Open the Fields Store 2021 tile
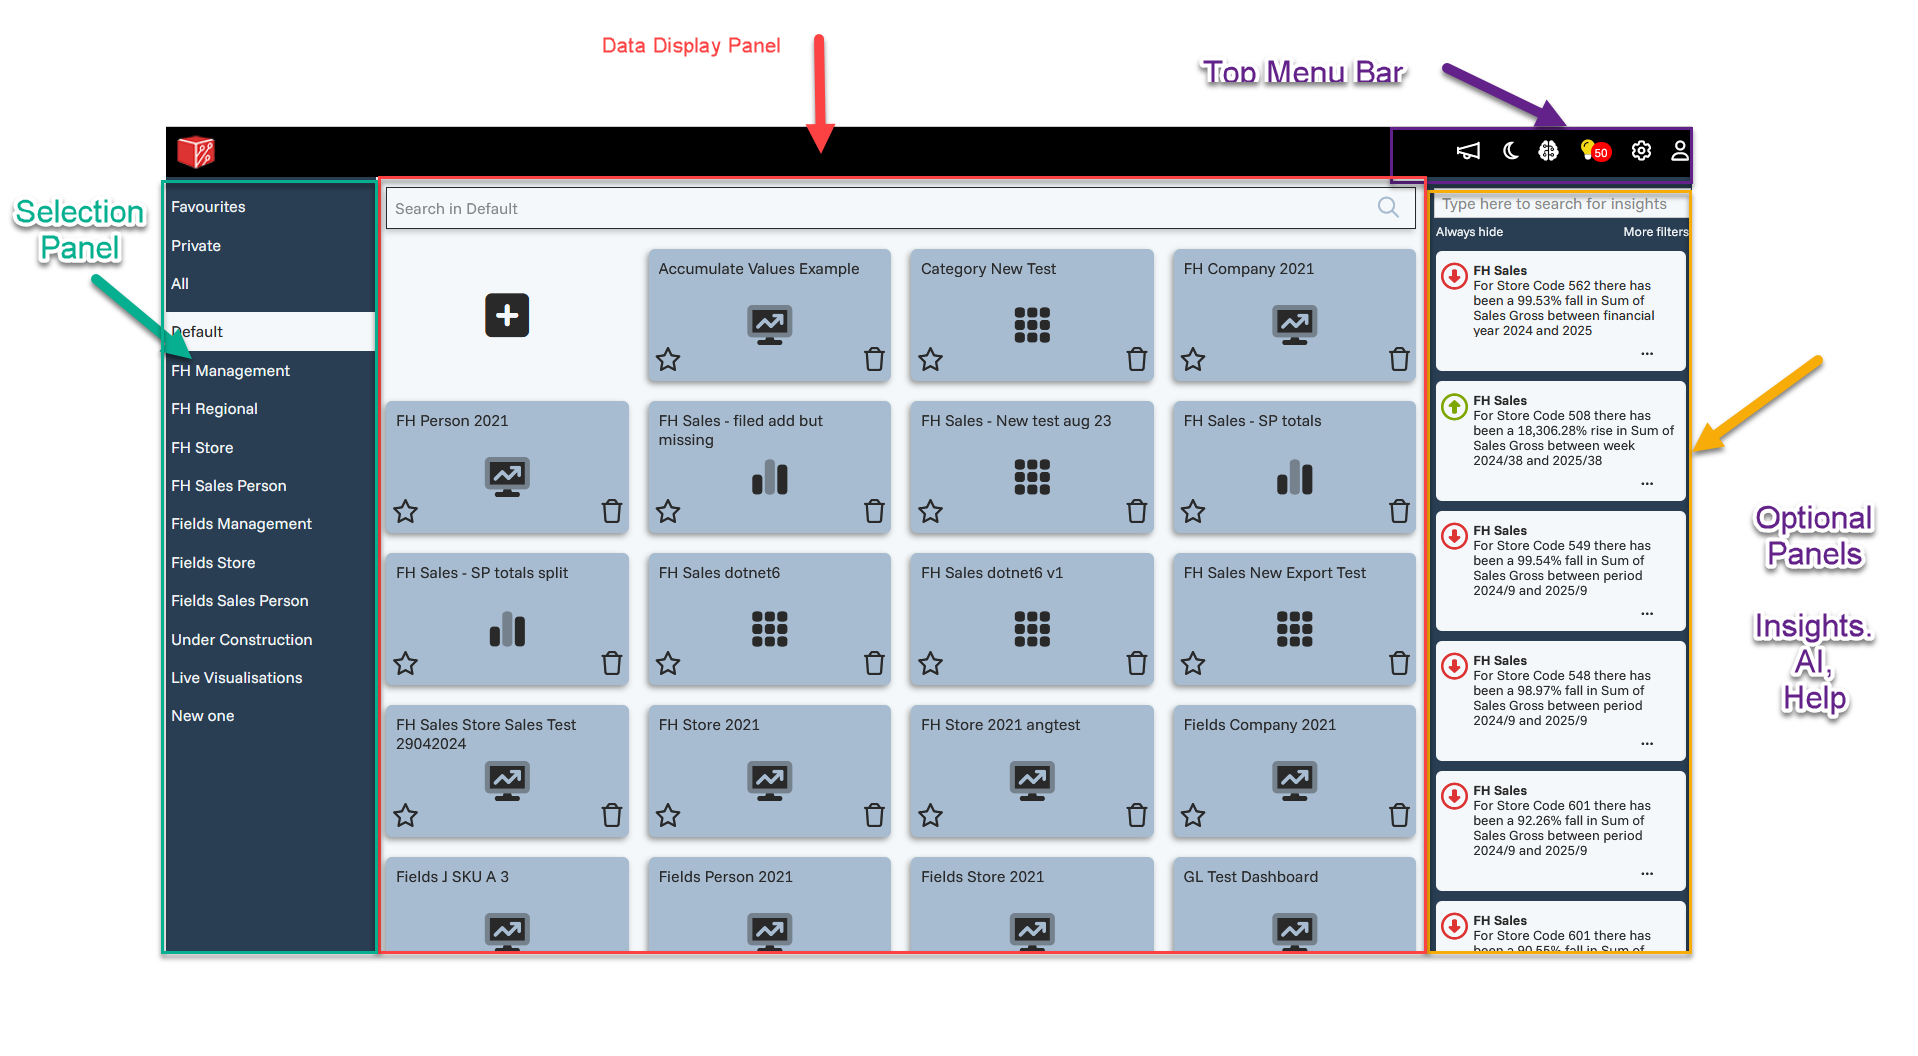The height and width of the screenshot is (1056, 1918). pos(1032,904)
